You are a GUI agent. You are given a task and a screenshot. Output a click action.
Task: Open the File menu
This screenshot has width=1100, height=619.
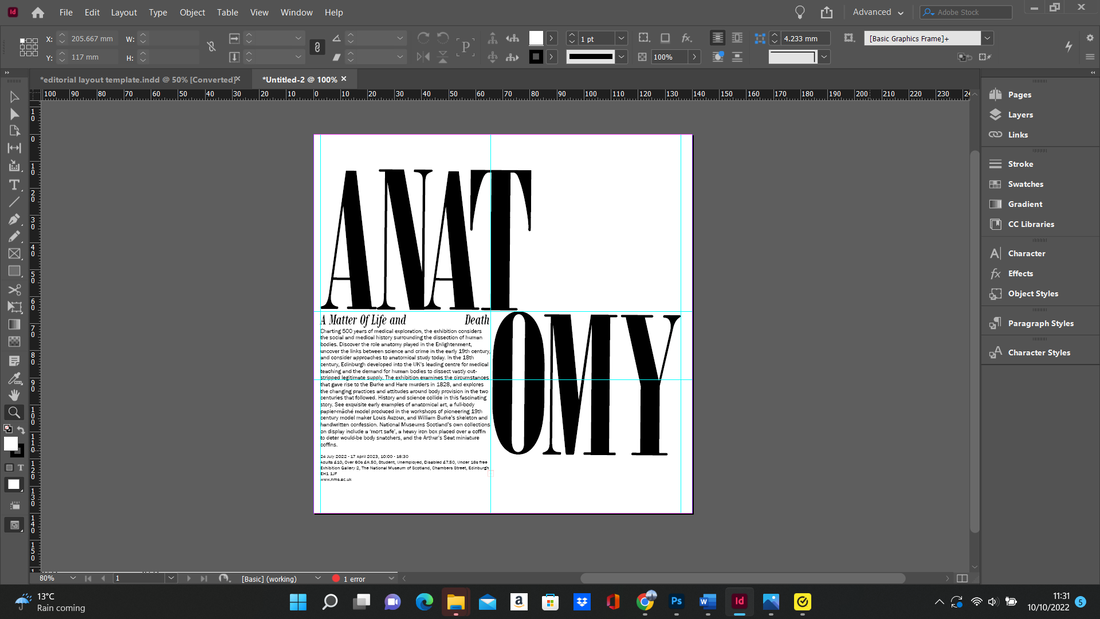coord(66,13)
